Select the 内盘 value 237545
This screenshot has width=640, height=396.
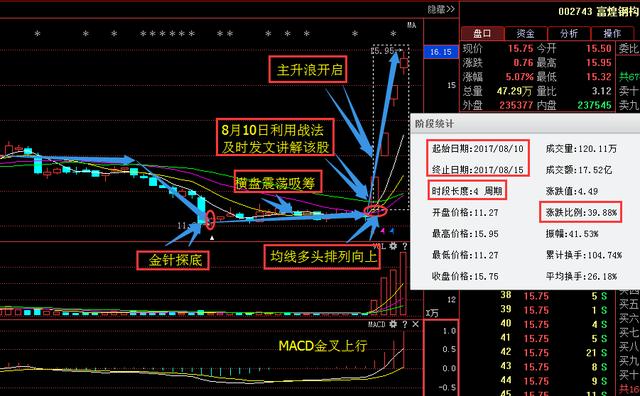click(594, 105)
